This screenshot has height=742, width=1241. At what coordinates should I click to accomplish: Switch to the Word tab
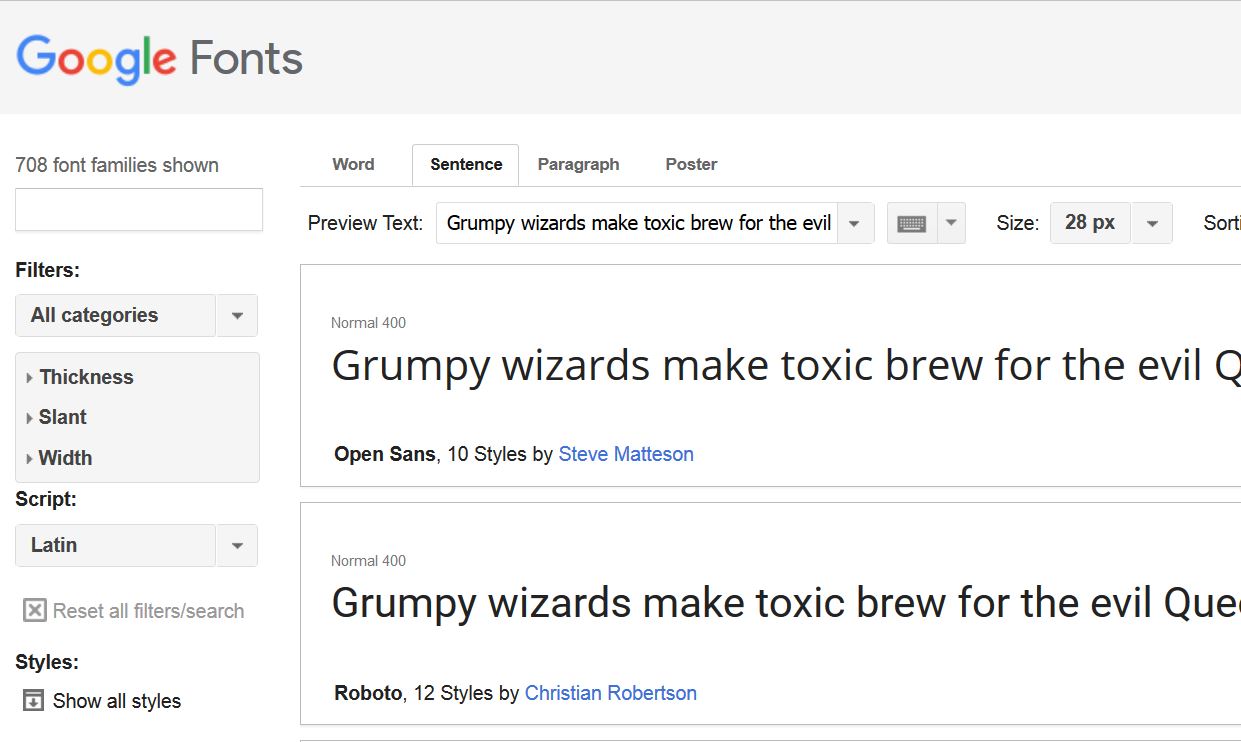353,164
